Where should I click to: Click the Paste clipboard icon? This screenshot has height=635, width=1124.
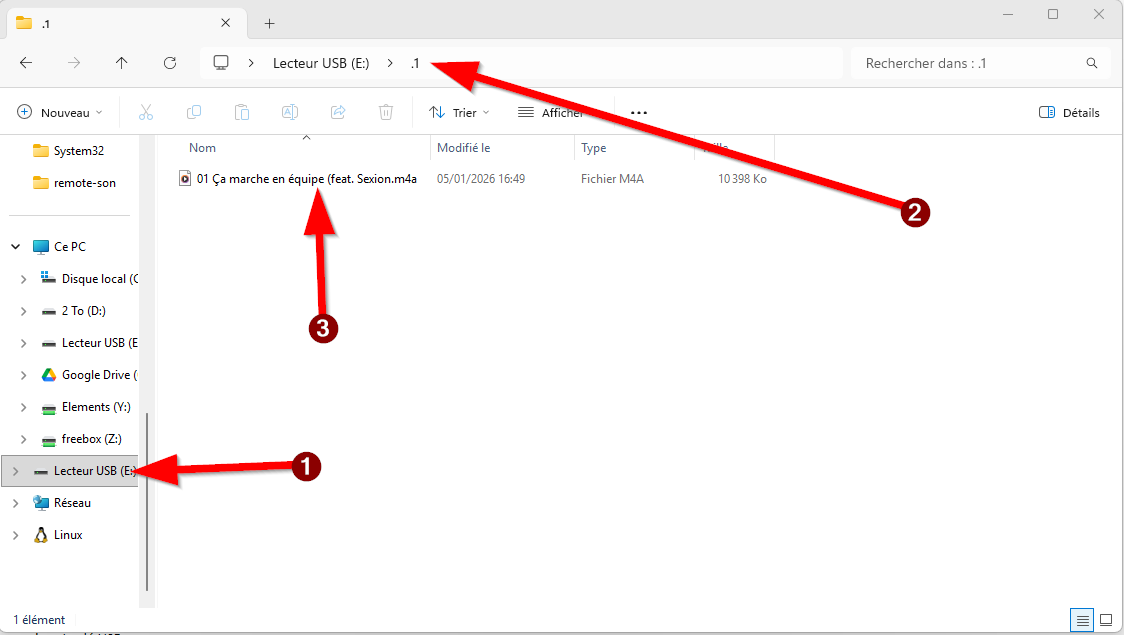pos(242,113)
